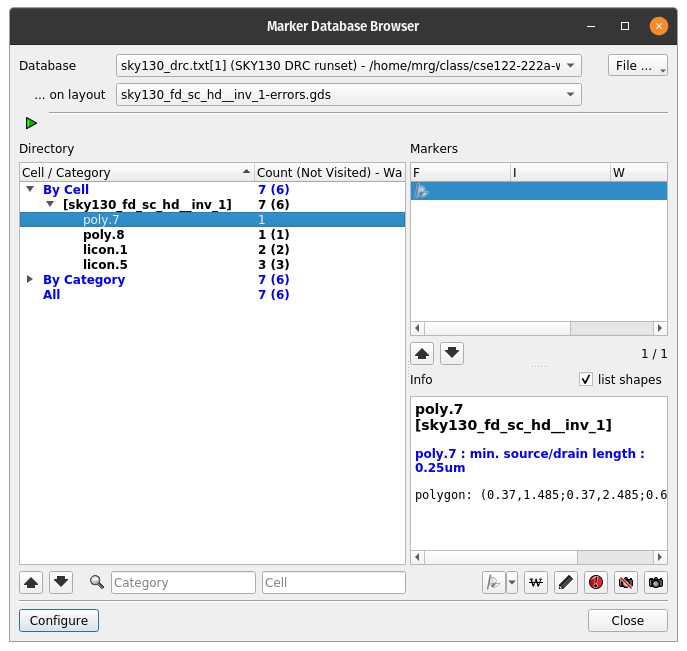Remove snapshot with the crossed-out camera icon
The height and width of the screenshot is (651, 687).
pos(626,583)
